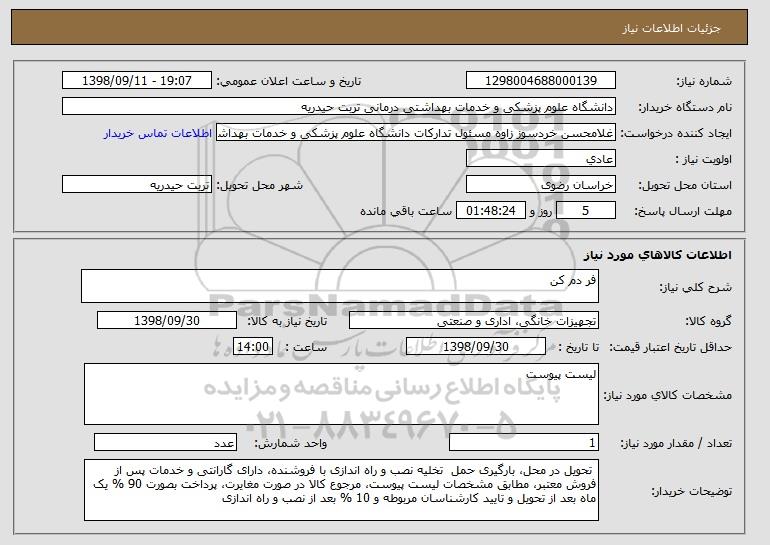This screenshot has width=770, height=545.
Task: Click the شهر محل تحویل label
Action: point(260,185)
